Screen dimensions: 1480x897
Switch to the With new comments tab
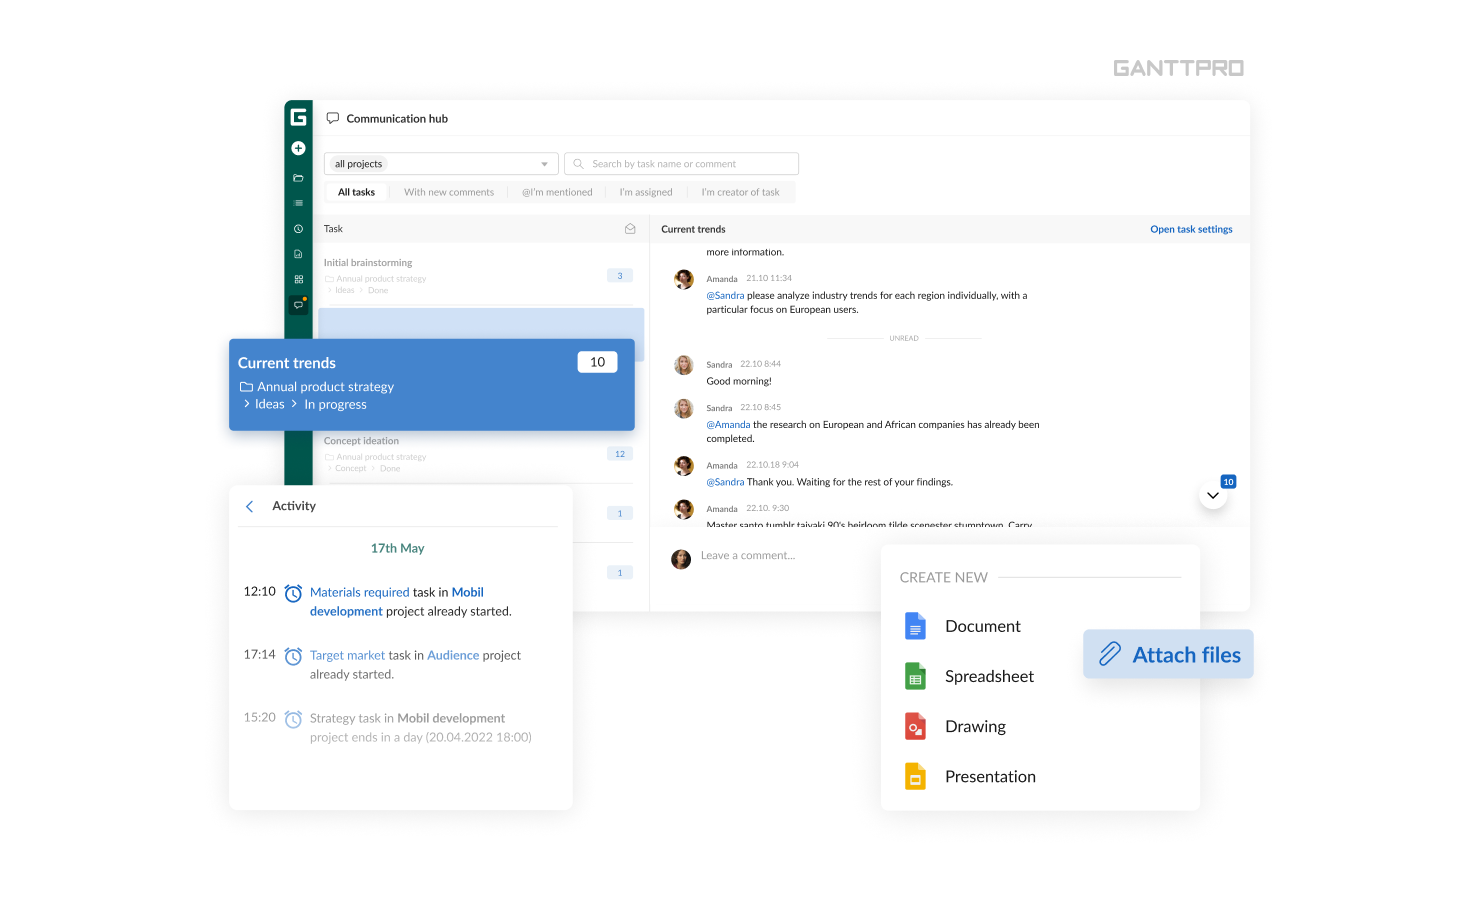pyautogui.click(x=449, y=191)
